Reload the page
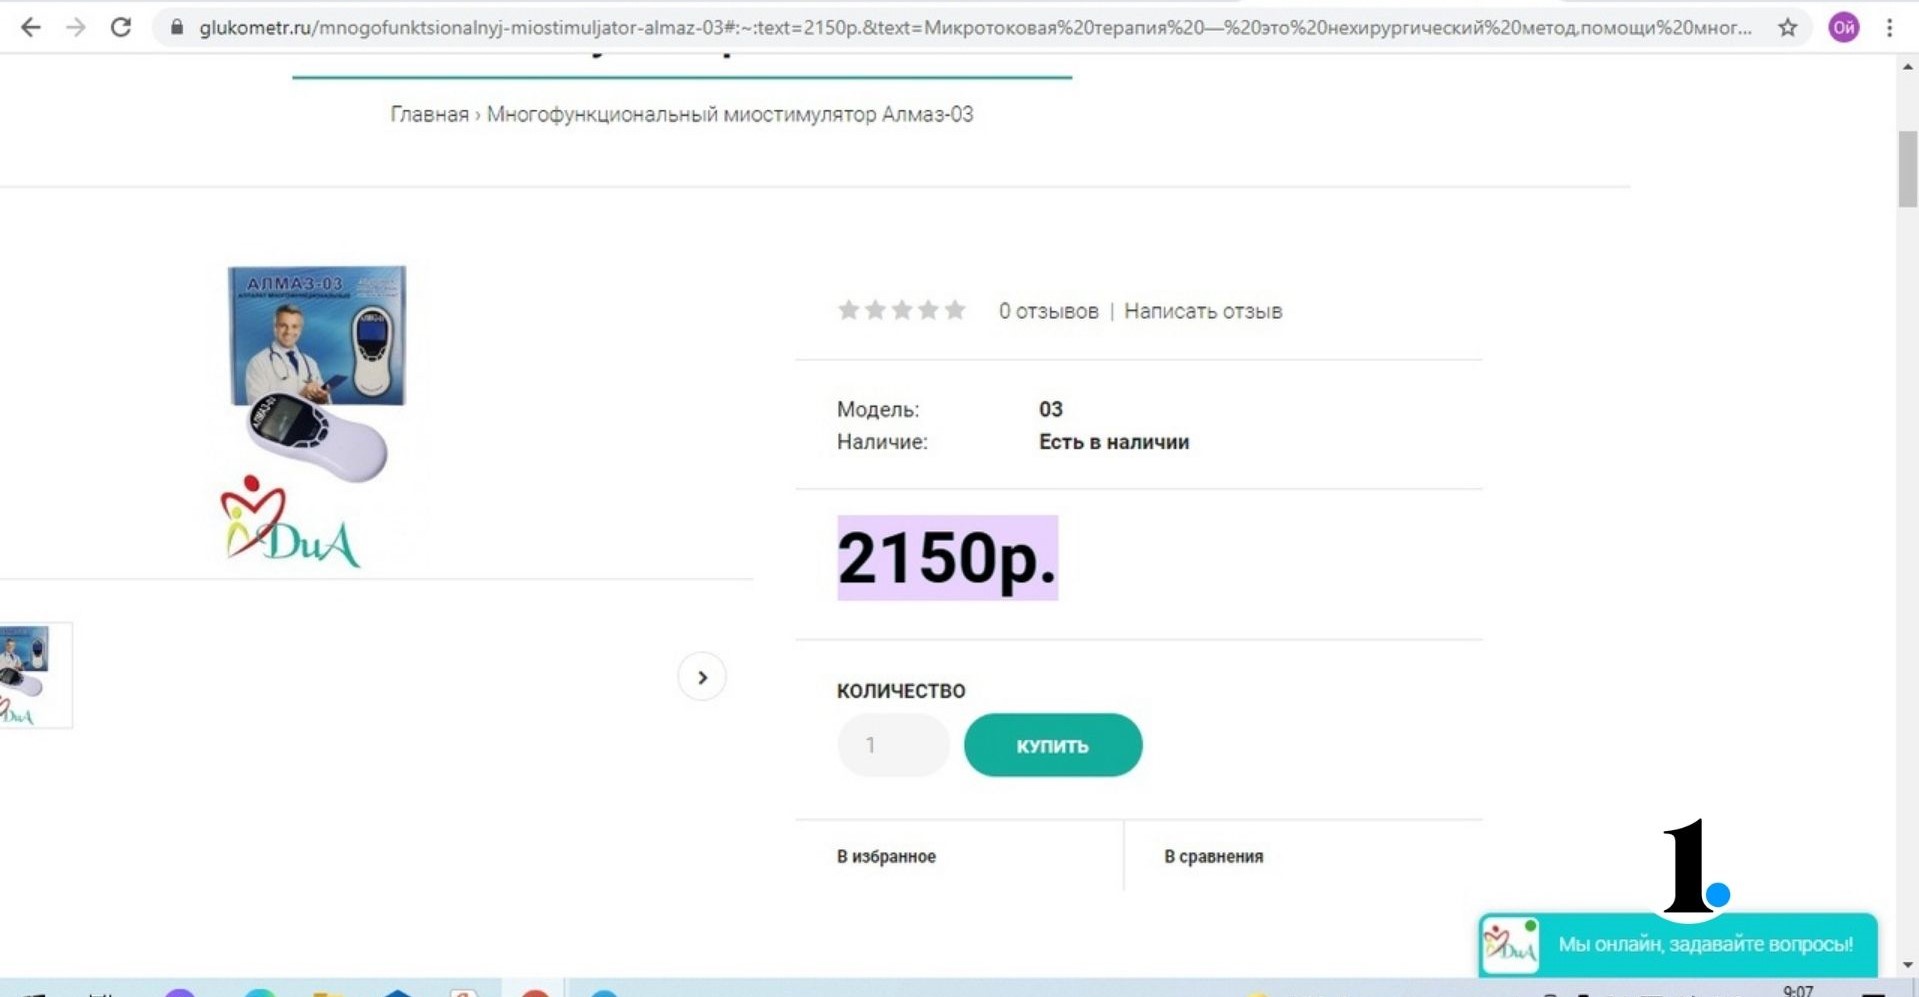The width and height of the screenshot is (1919, 997). click(x=121, y=27)
